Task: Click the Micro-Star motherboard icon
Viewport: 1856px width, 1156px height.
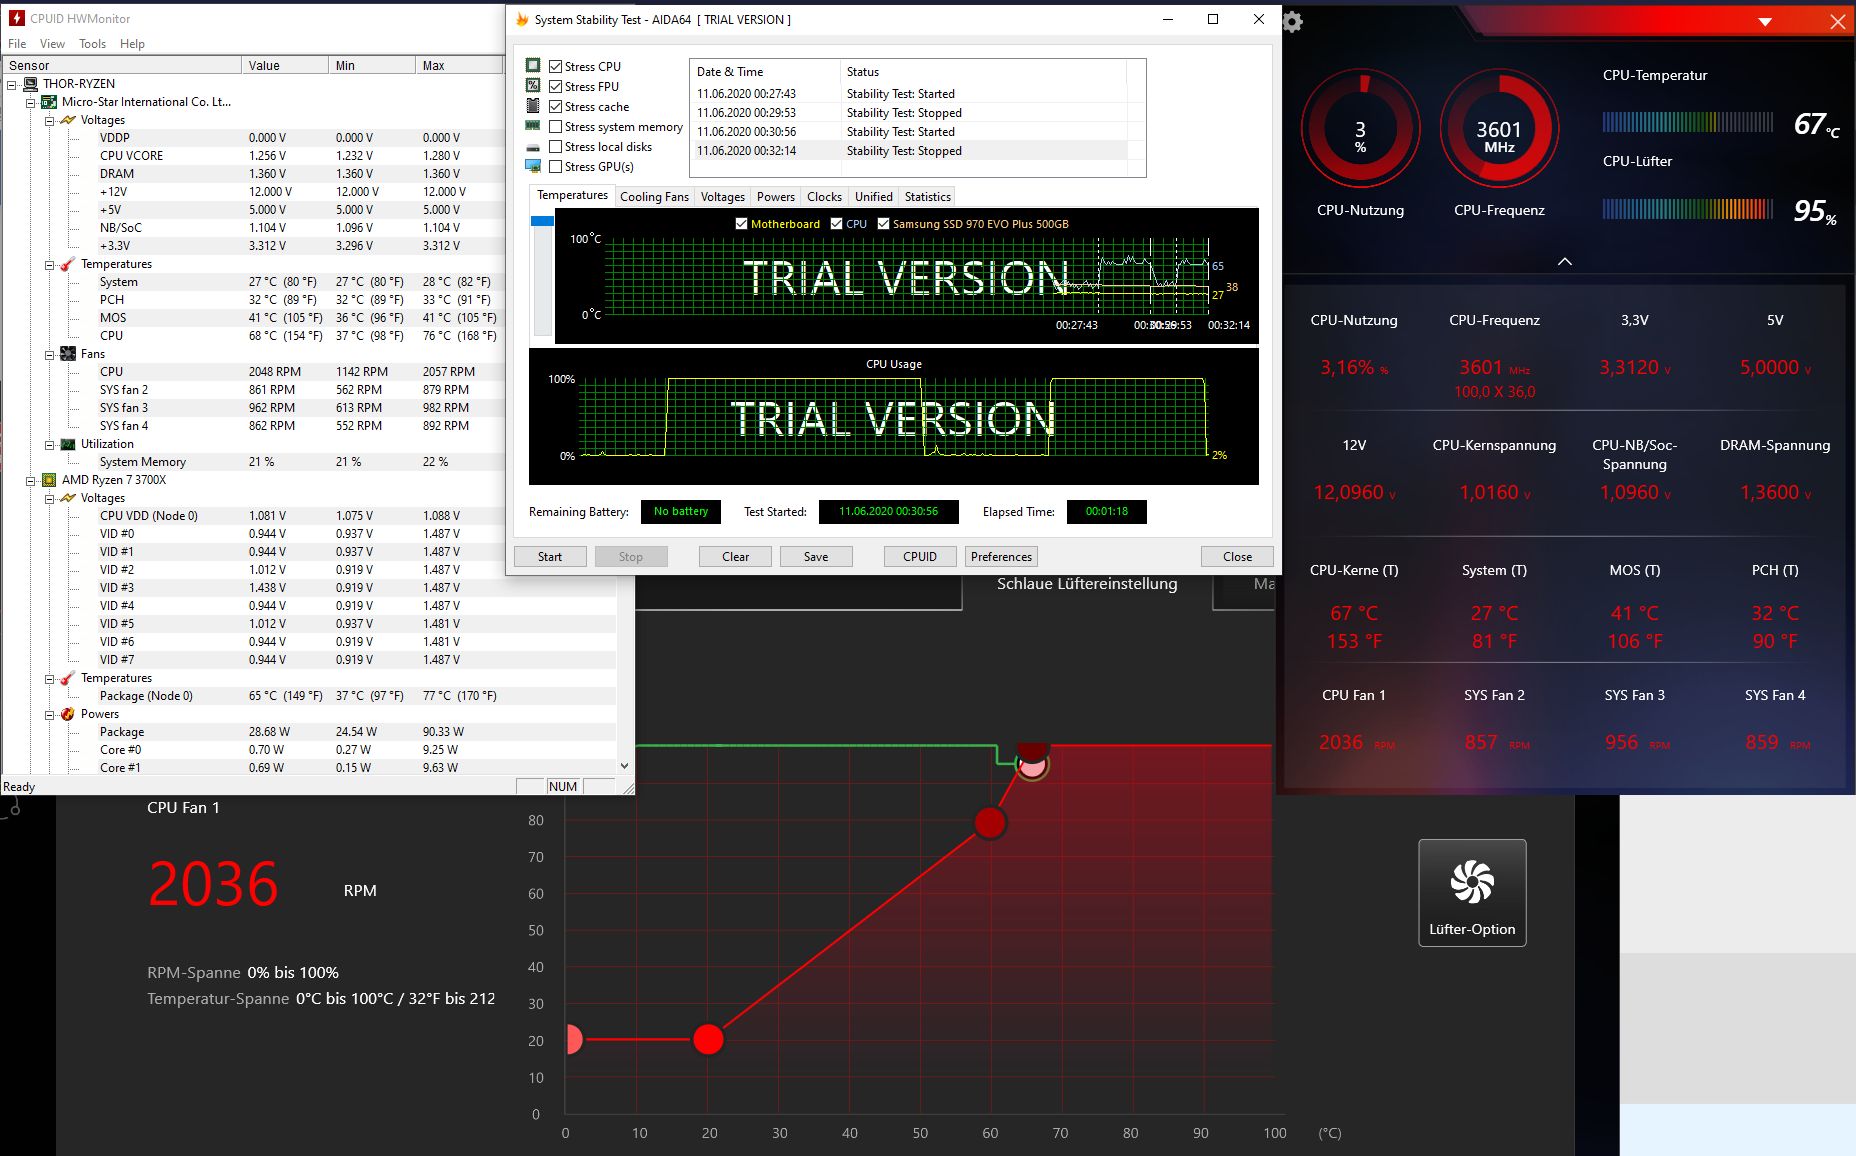Action: (49, 102)
